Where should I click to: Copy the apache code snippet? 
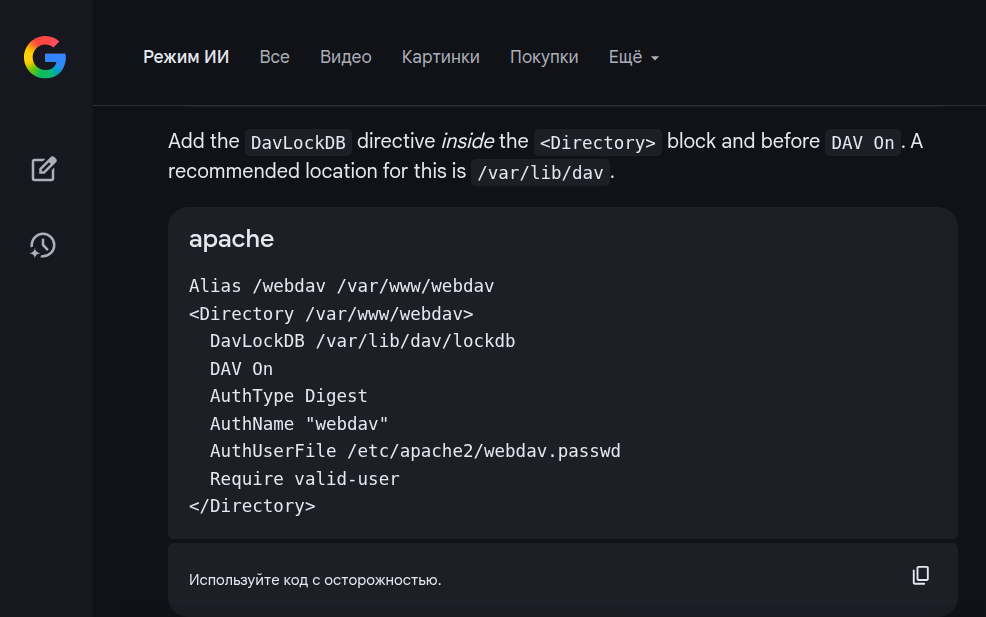click(920, 575)
